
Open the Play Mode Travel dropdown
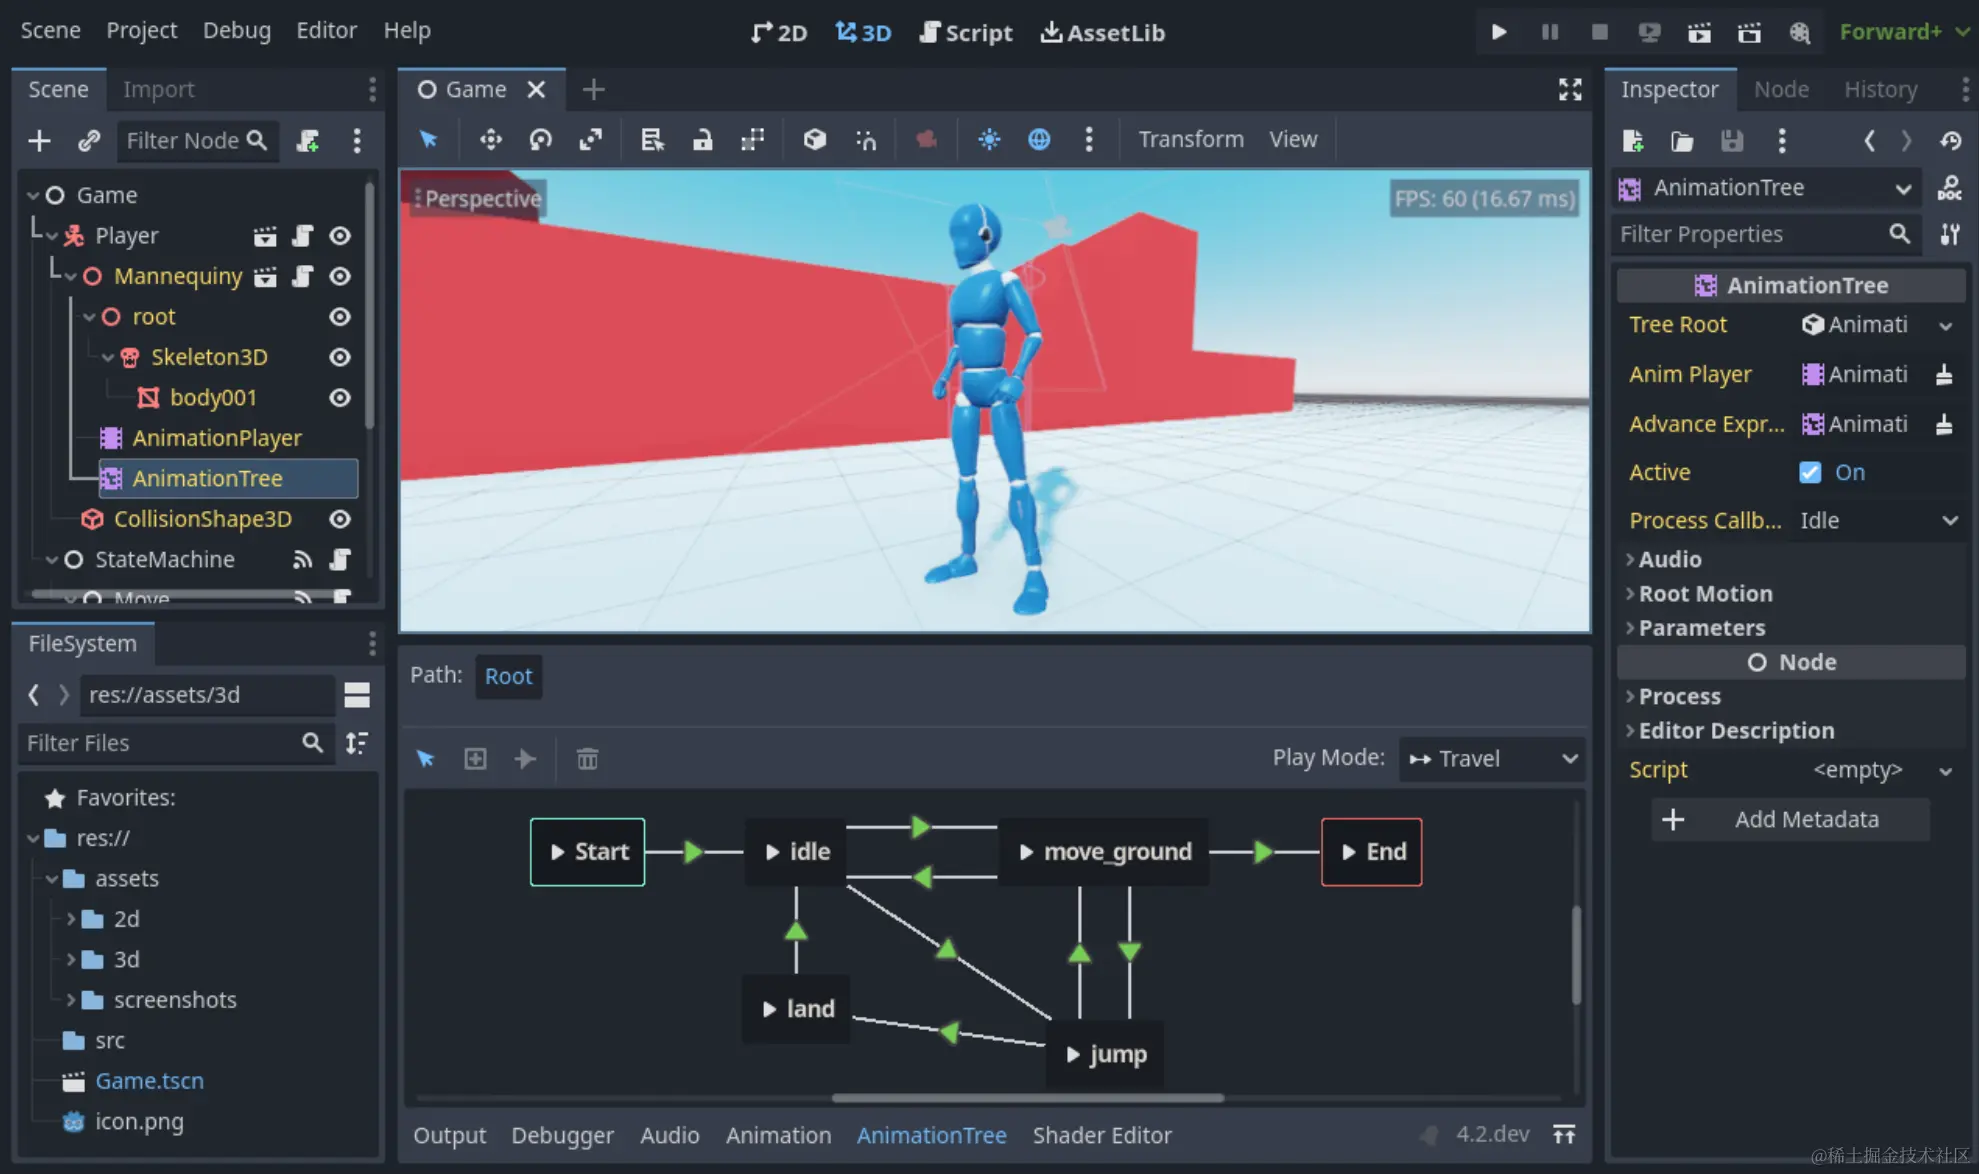1491,759
